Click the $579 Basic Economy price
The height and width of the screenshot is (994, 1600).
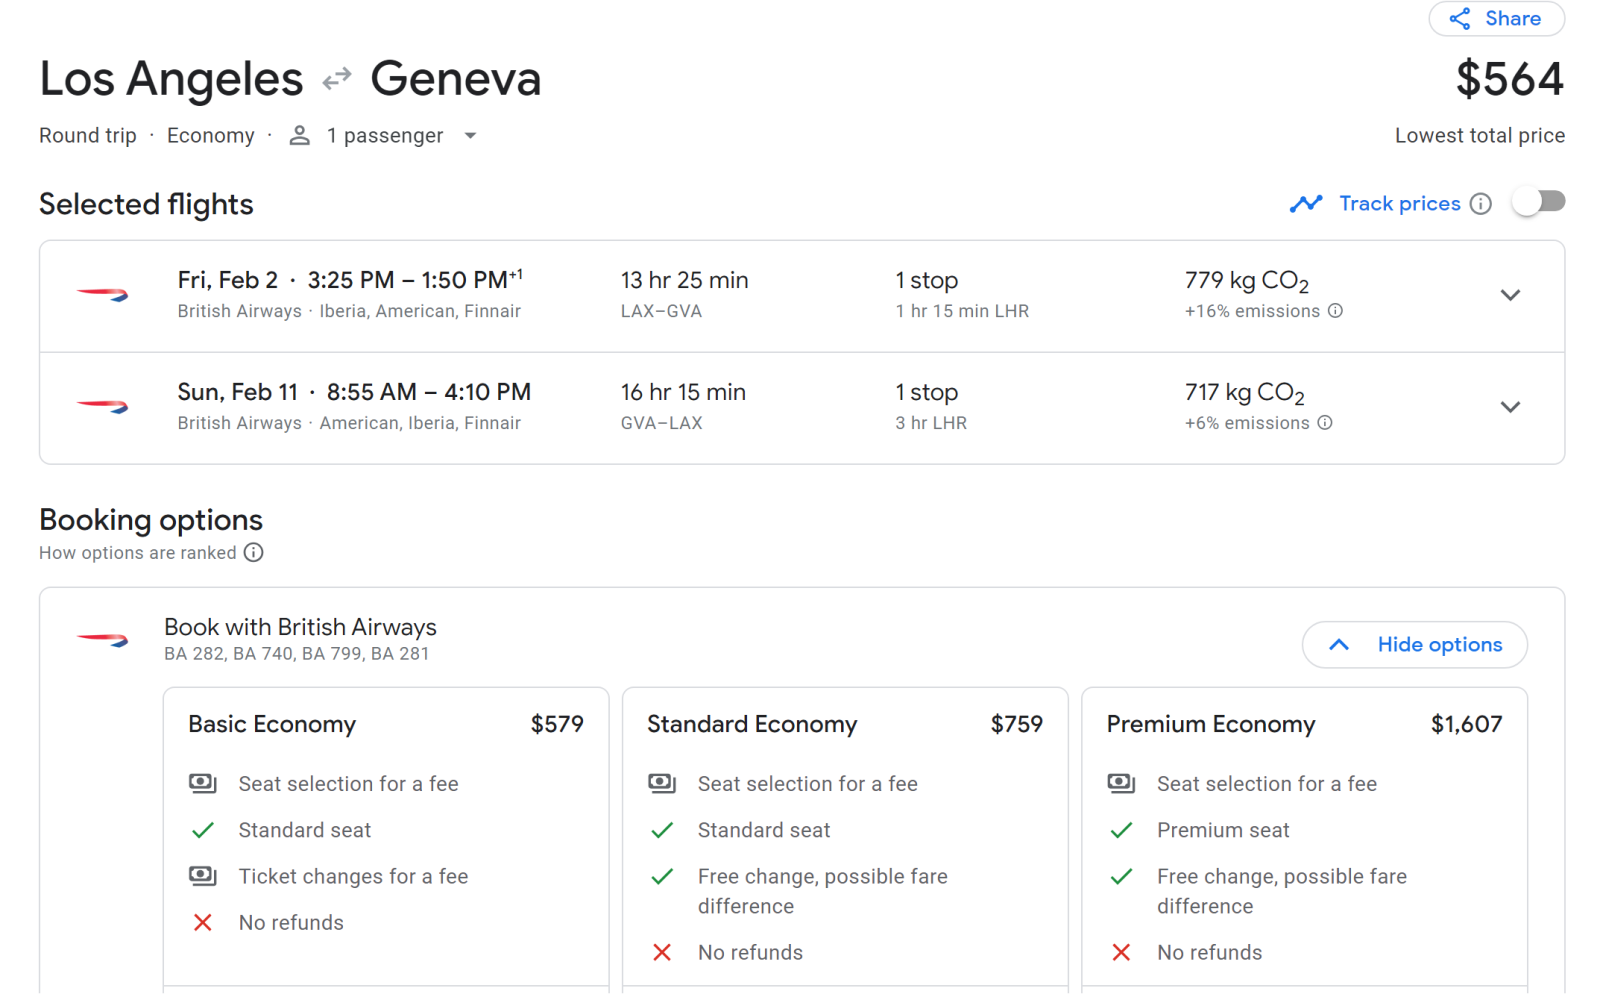[557, 724]
